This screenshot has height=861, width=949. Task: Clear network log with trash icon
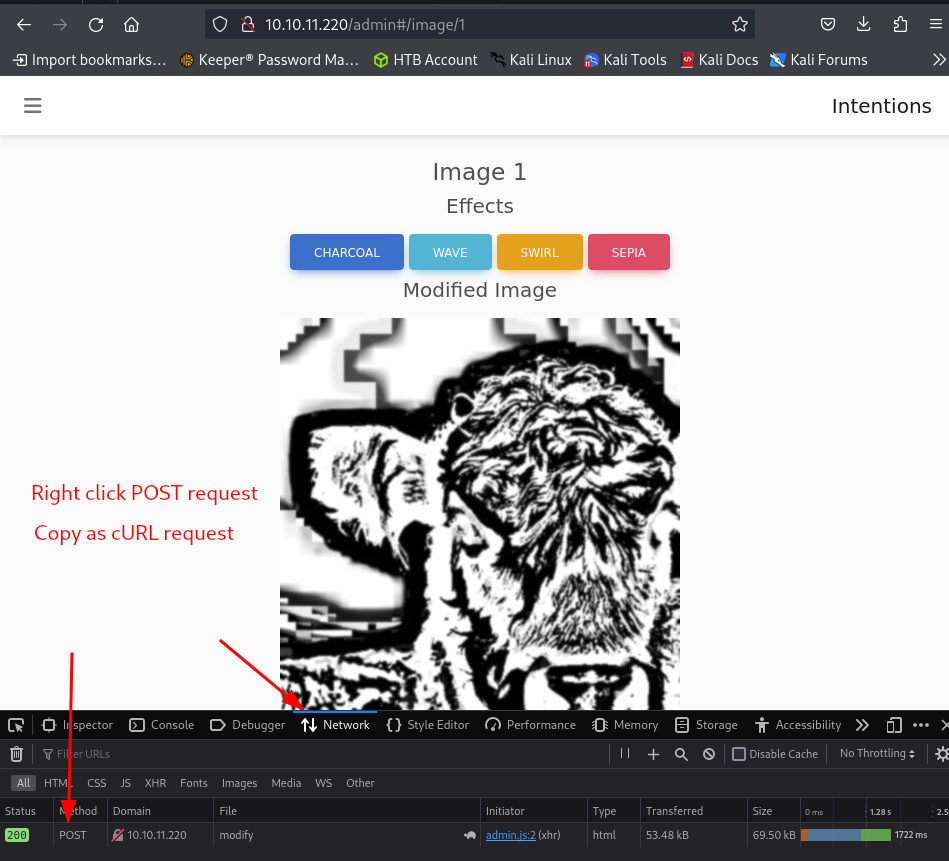[x=16, y=754]
